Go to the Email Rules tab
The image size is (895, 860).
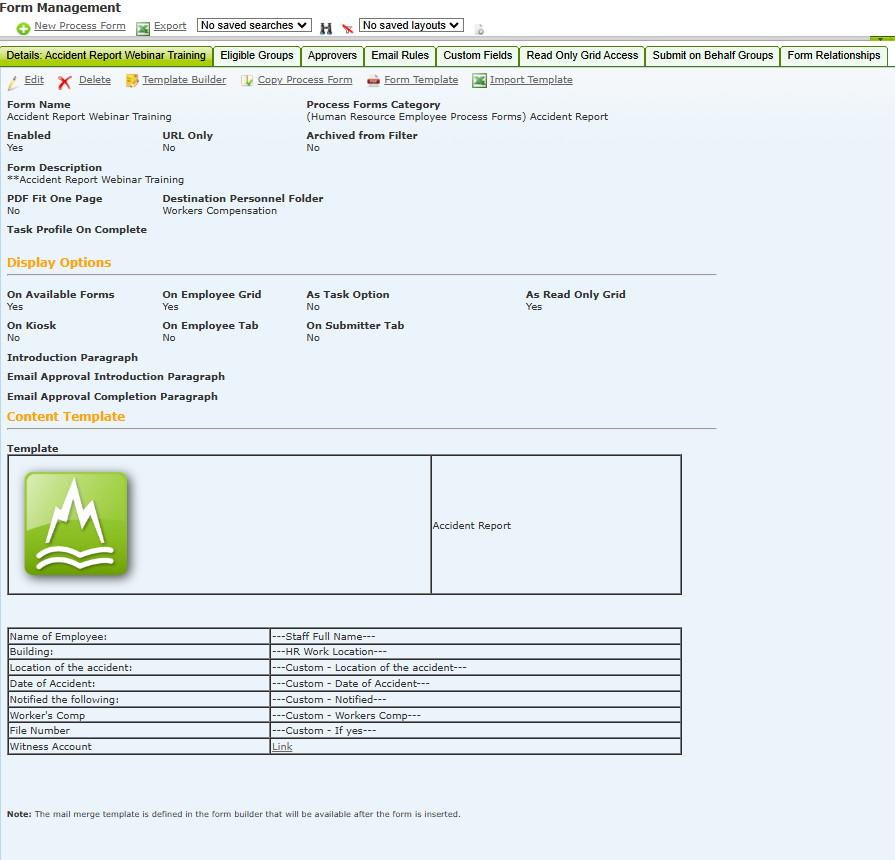pyautogui.click(x=400, y=55)
